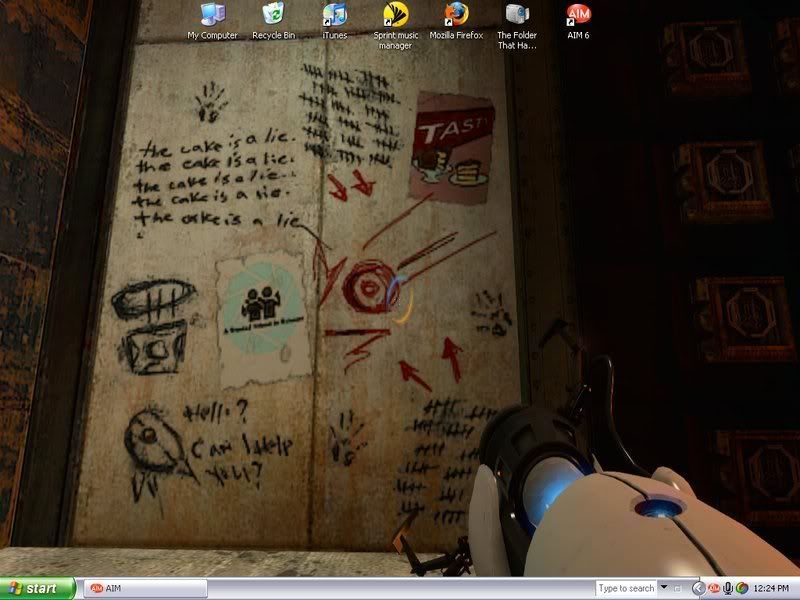Click the "Type to search" deskbar field
Viewport: 800px width, 600px height.
[626, 588]
